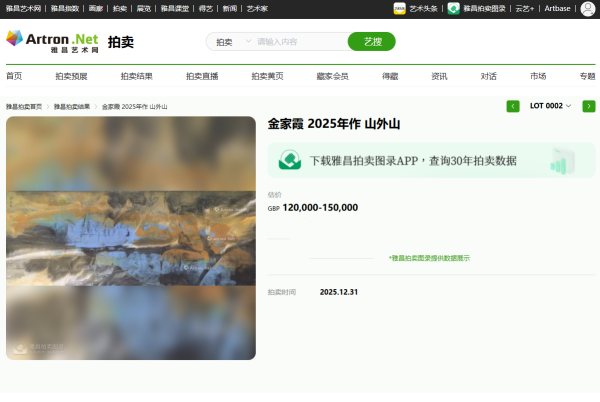600x402 pixels.
Task: Click 雅昌课堂 in top bar
Action: pyautogui.click(x=175, y=8)
